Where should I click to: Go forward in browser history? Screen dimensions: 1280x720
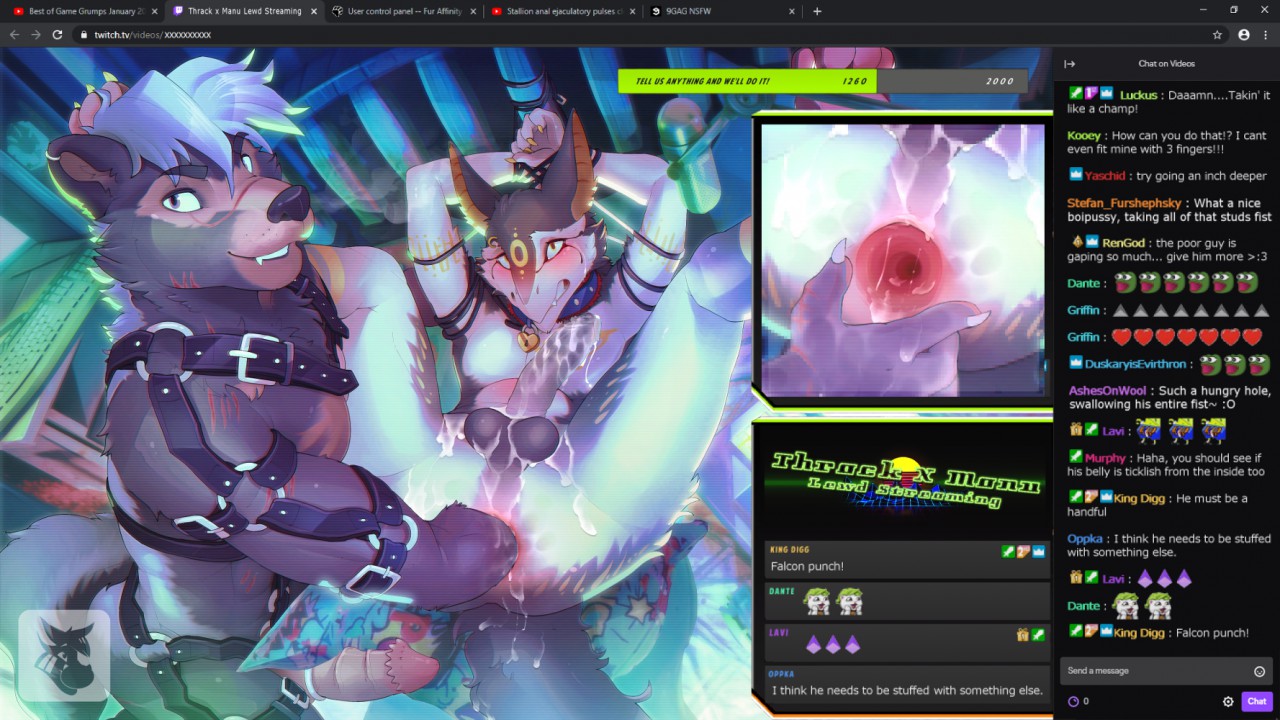36,34
